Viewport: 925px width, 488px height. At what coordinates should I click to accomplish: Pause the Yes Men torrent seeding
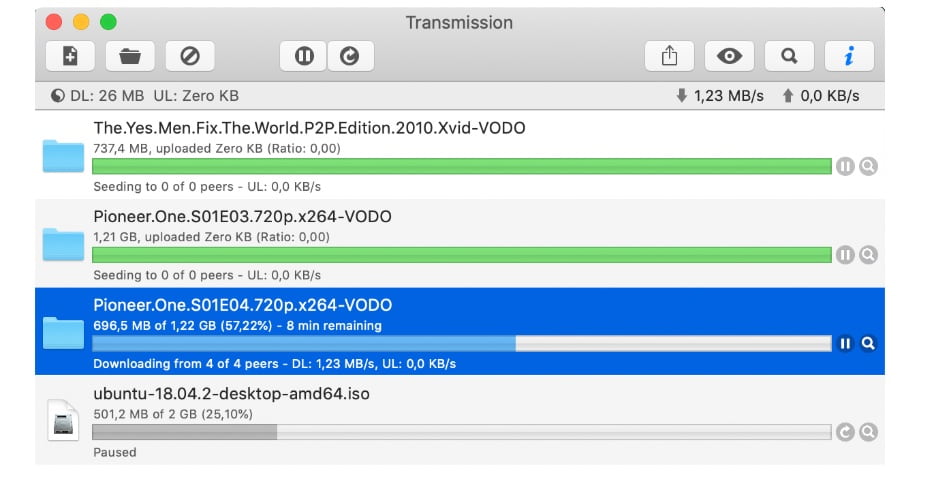pyautogui.click(x=845, y=167)
